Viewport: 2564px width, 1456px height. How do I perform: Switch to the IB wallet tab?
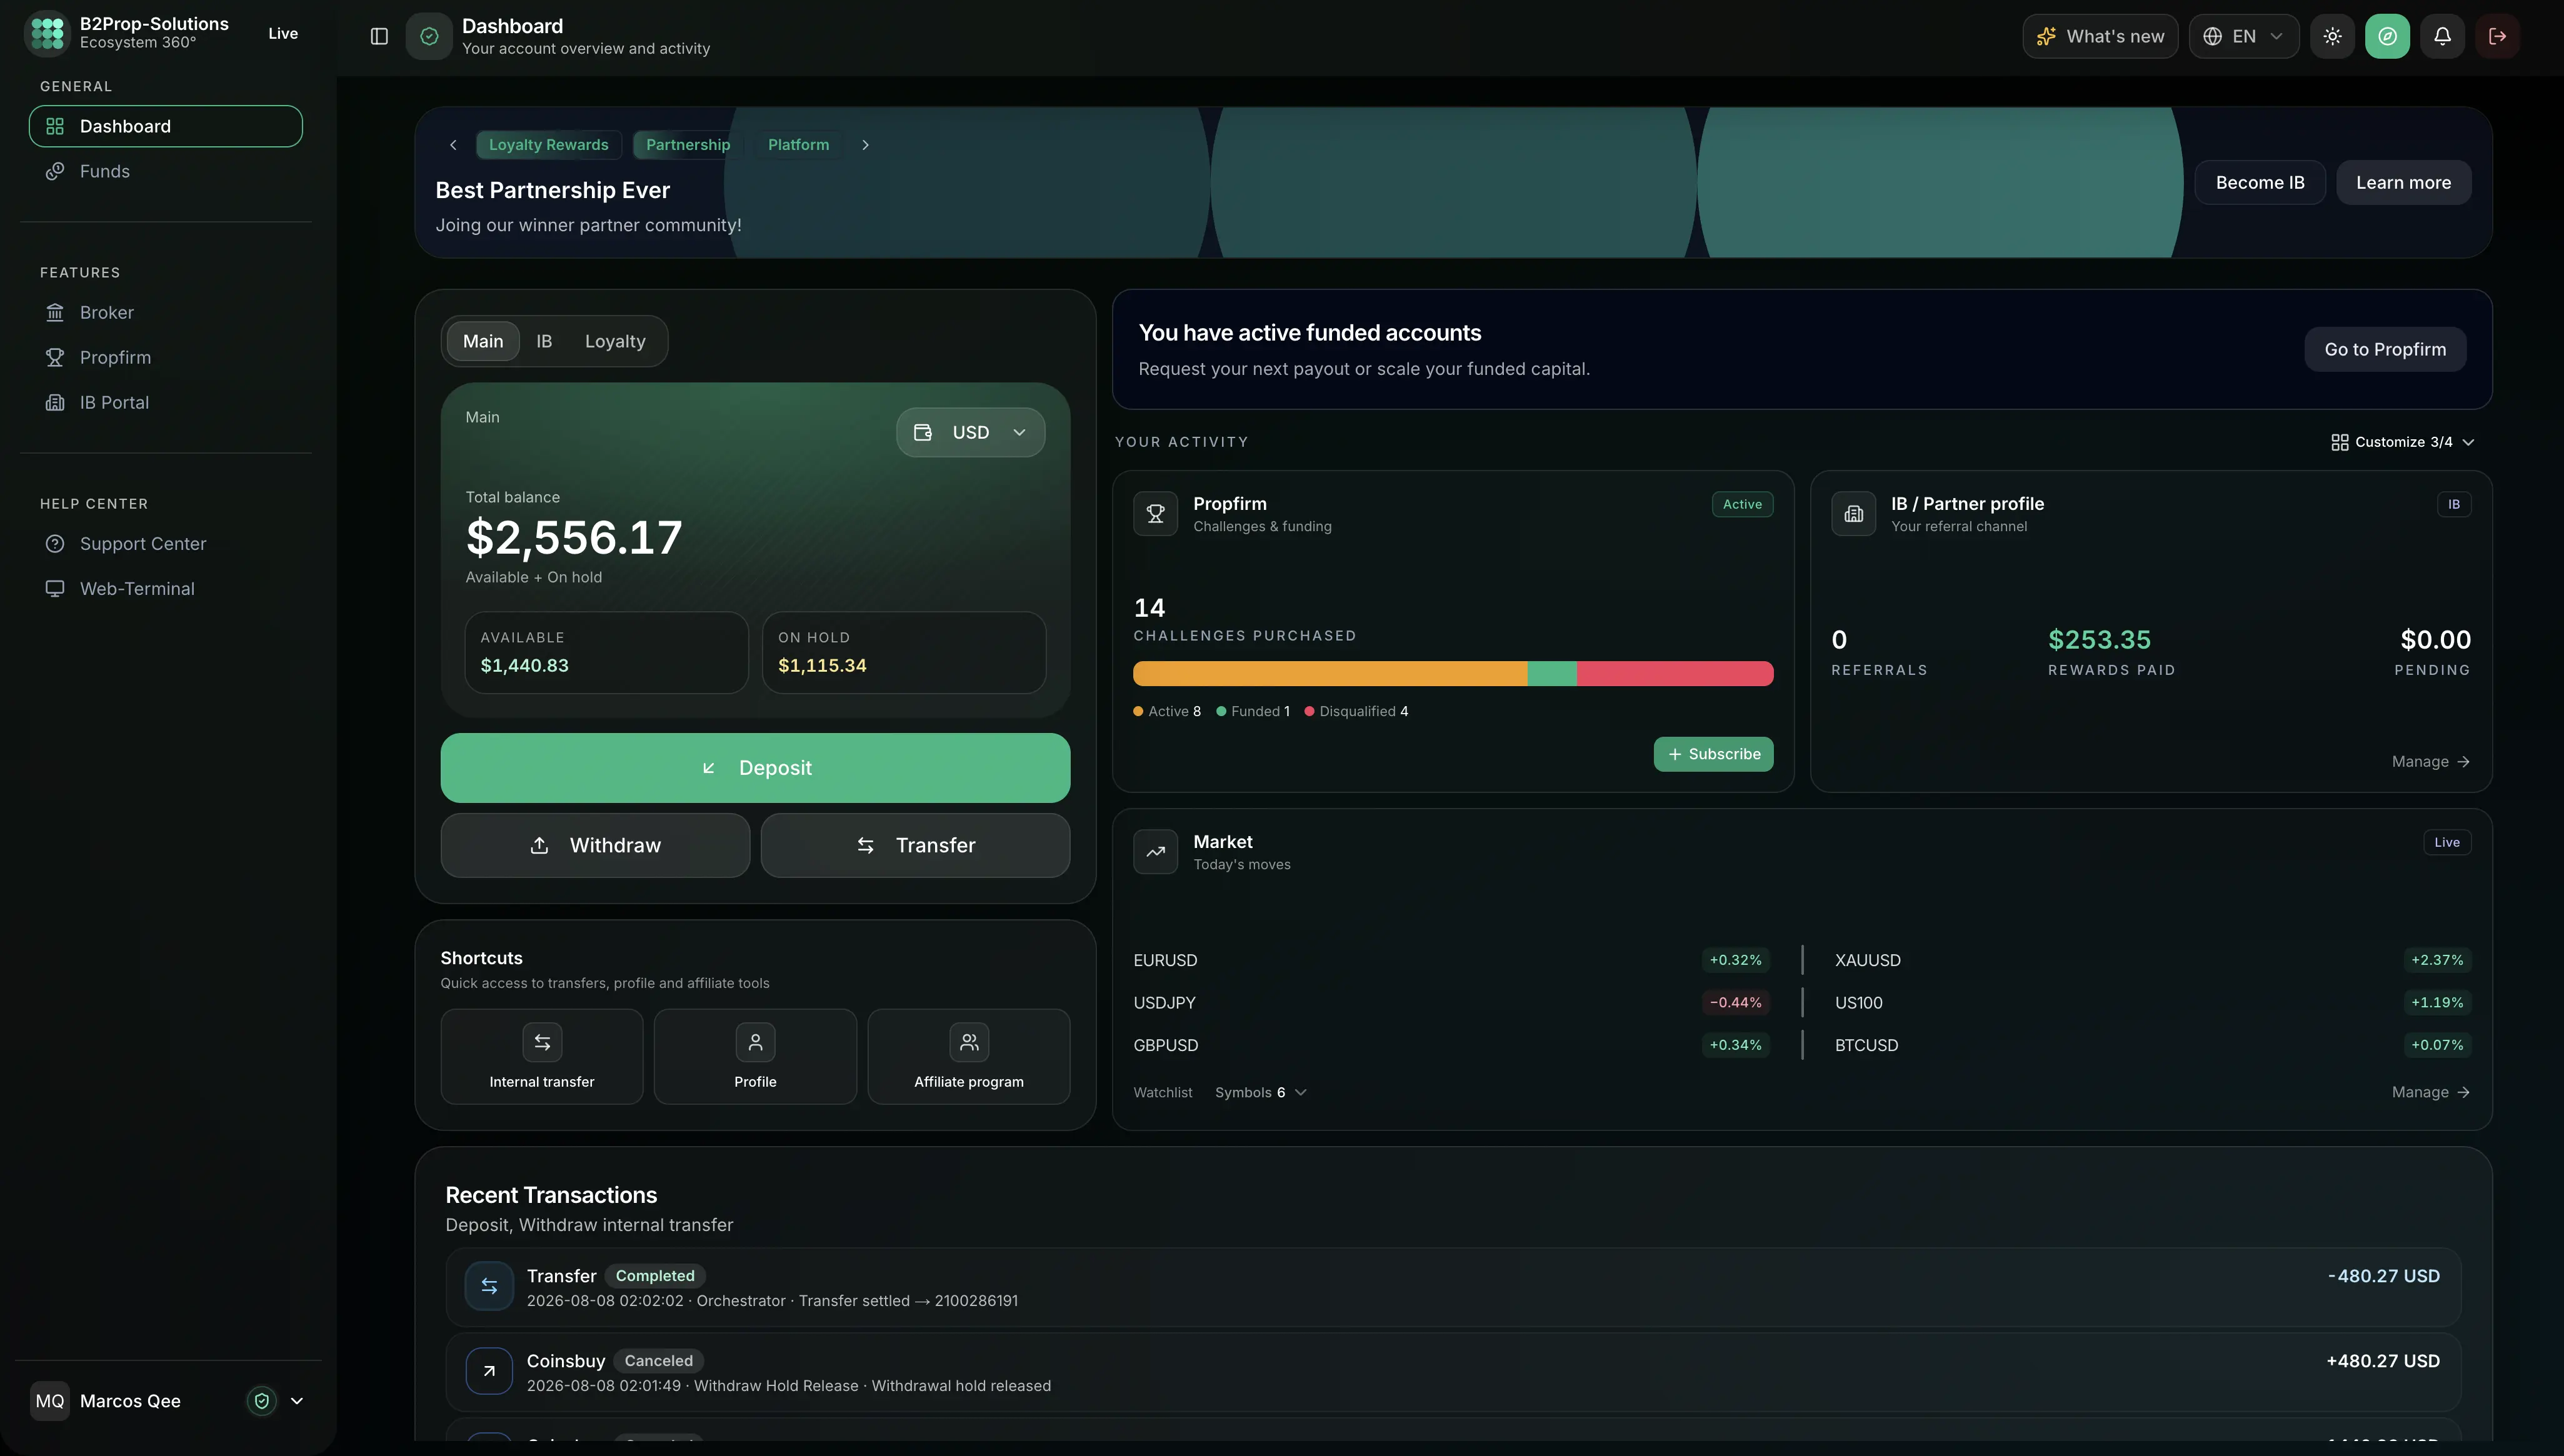click(x=544, y=341)
